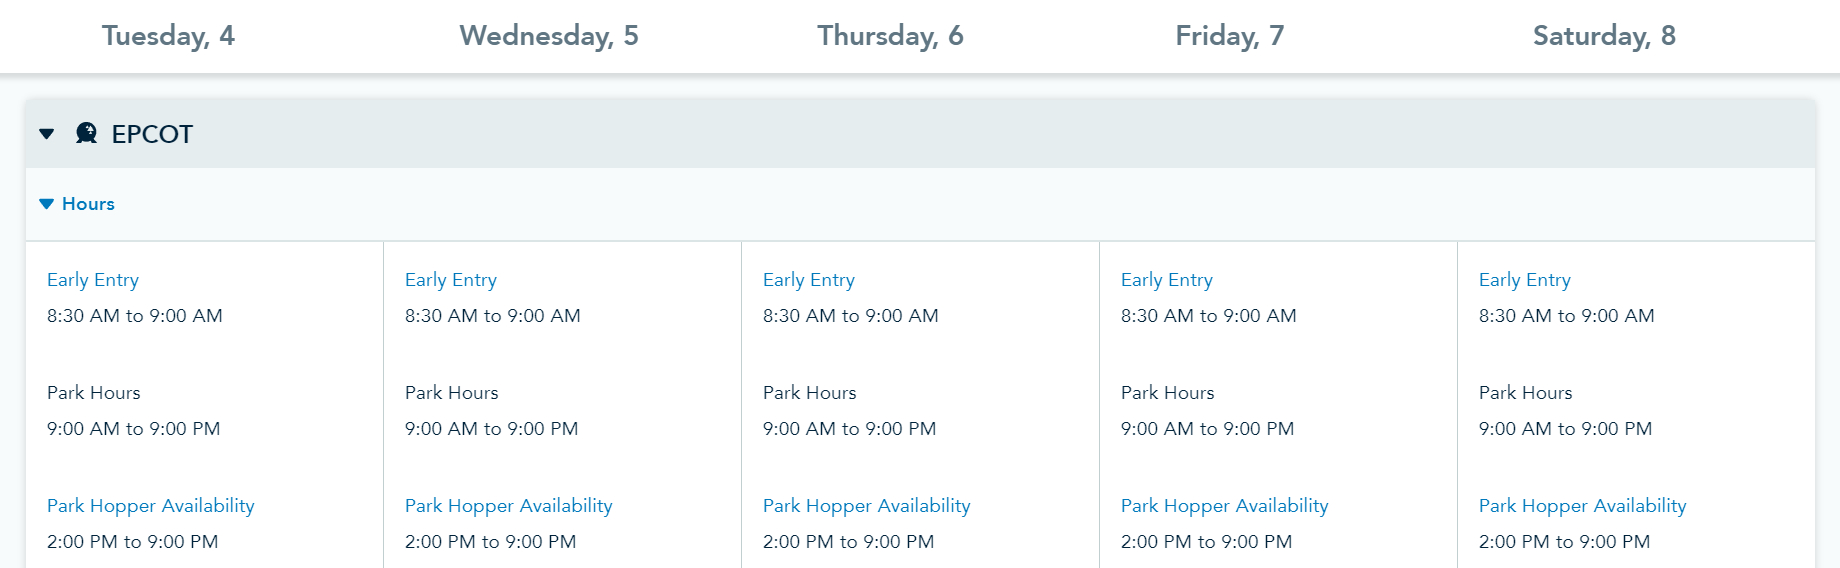Open Wednesday's Early Entry link
1840x568 pixels.
[x=451, y=280]
